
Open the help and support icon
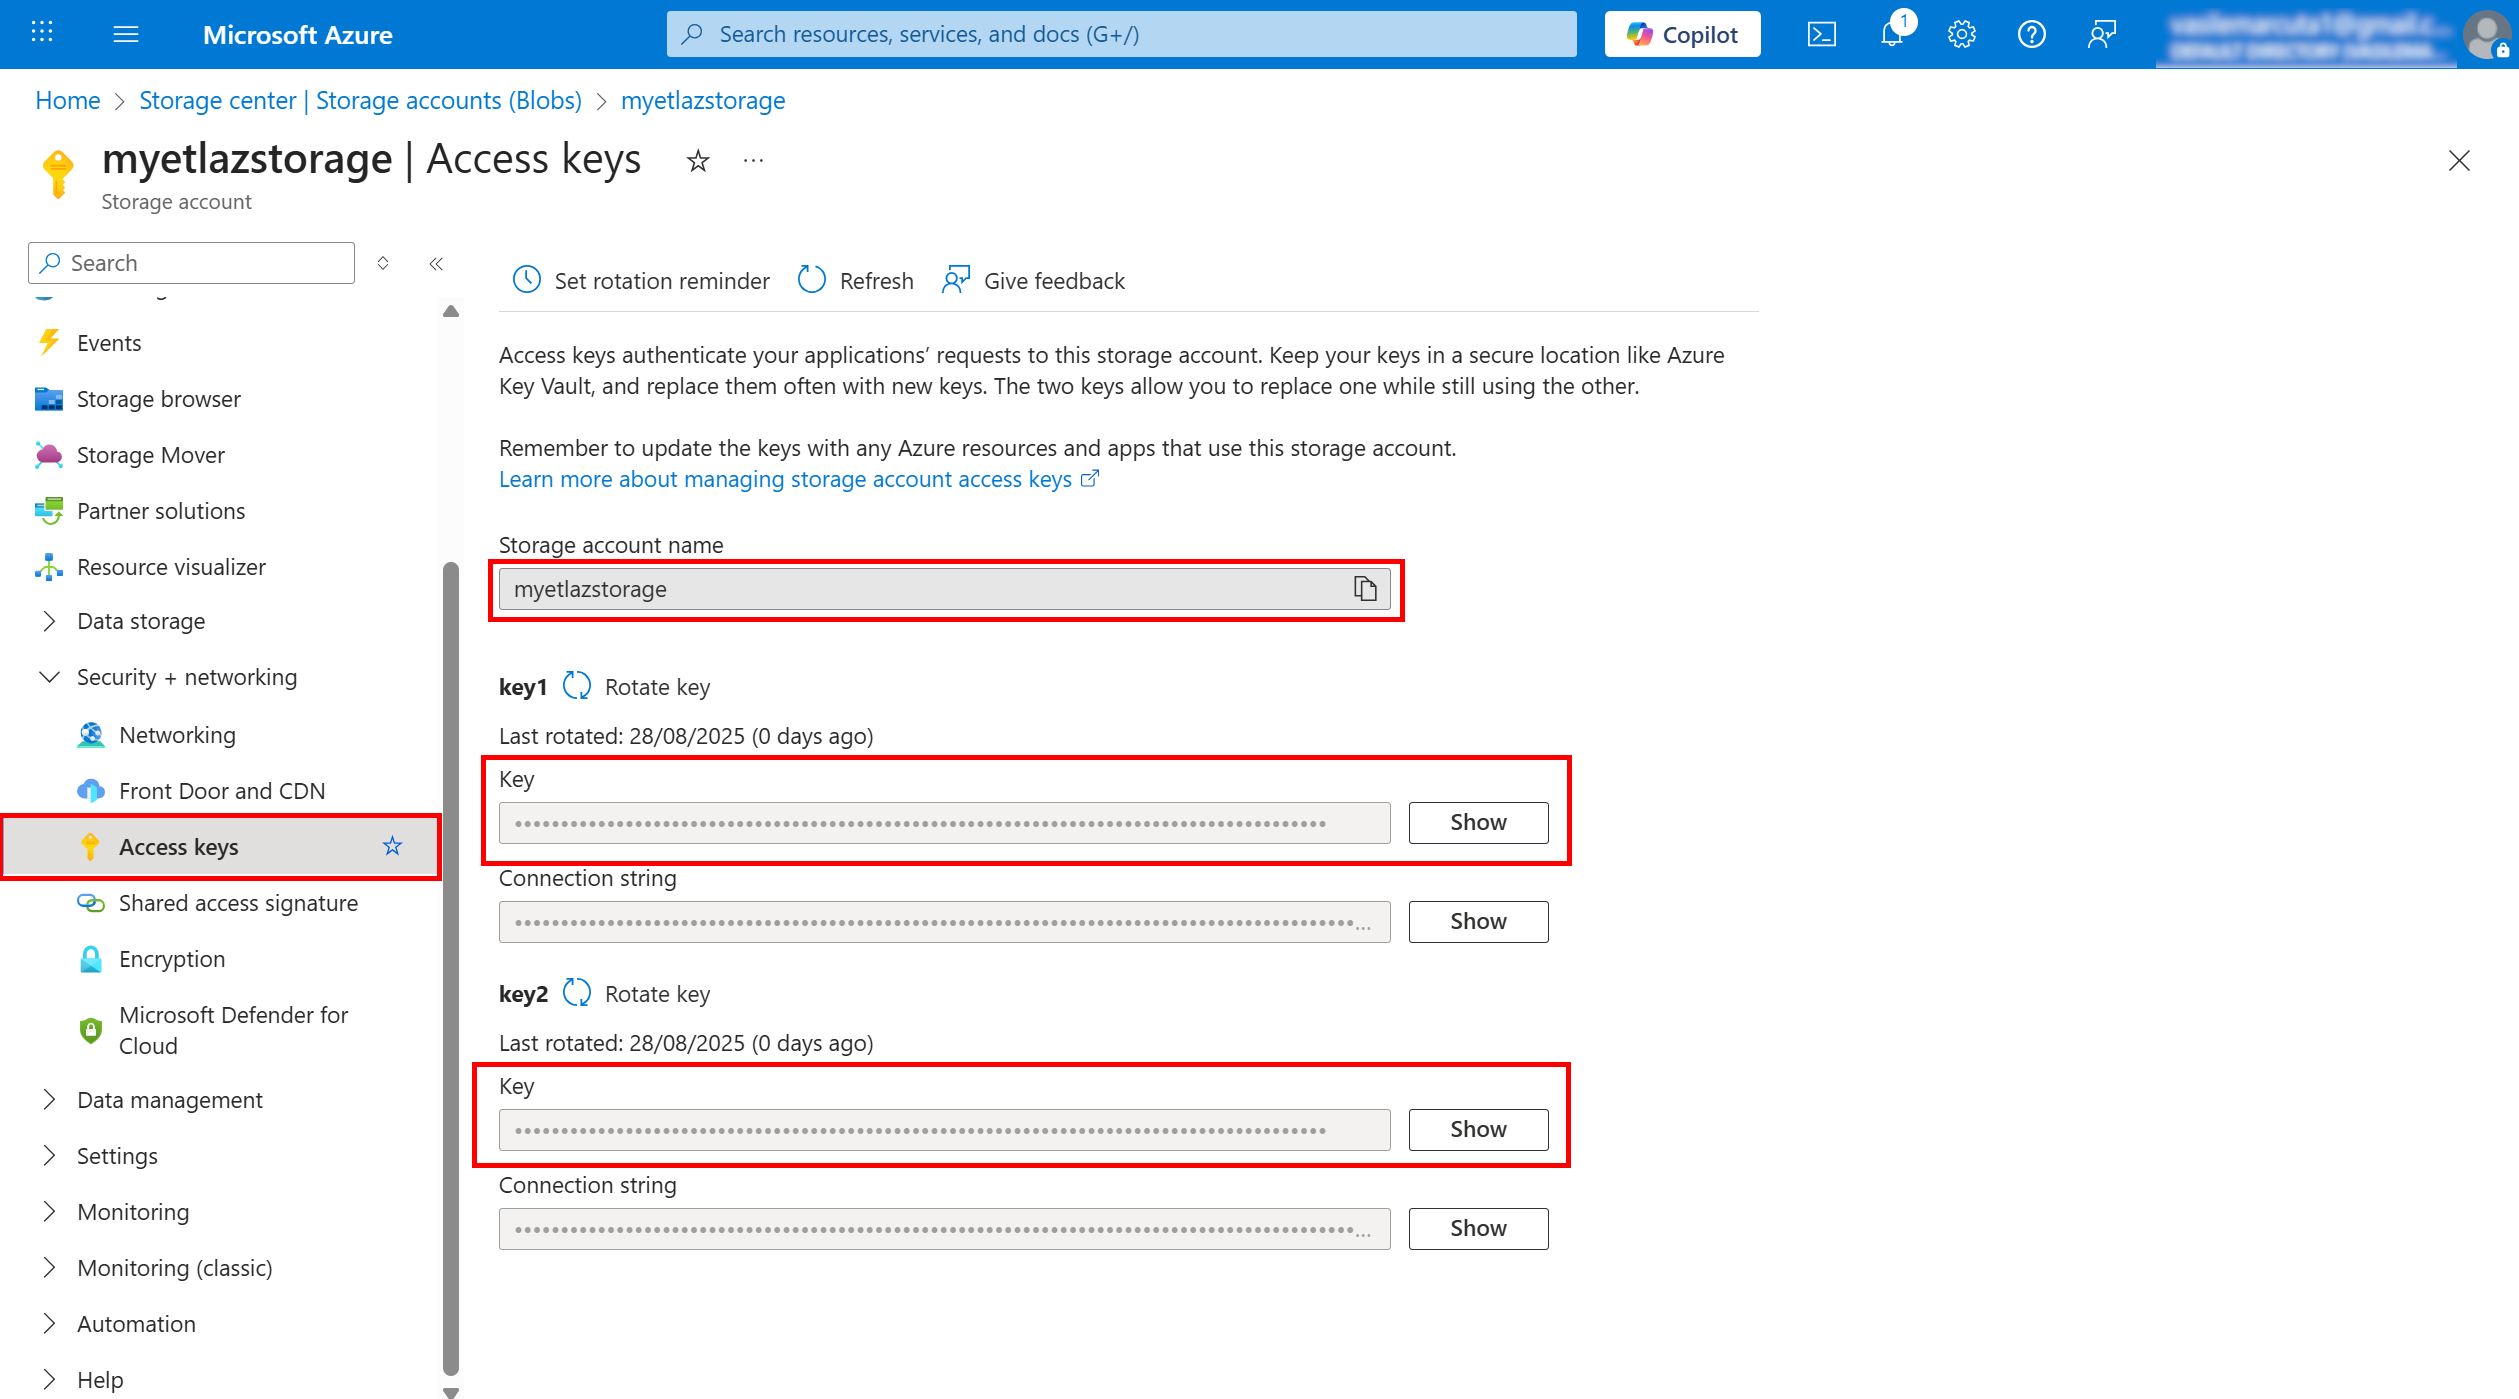(2031, 33)
